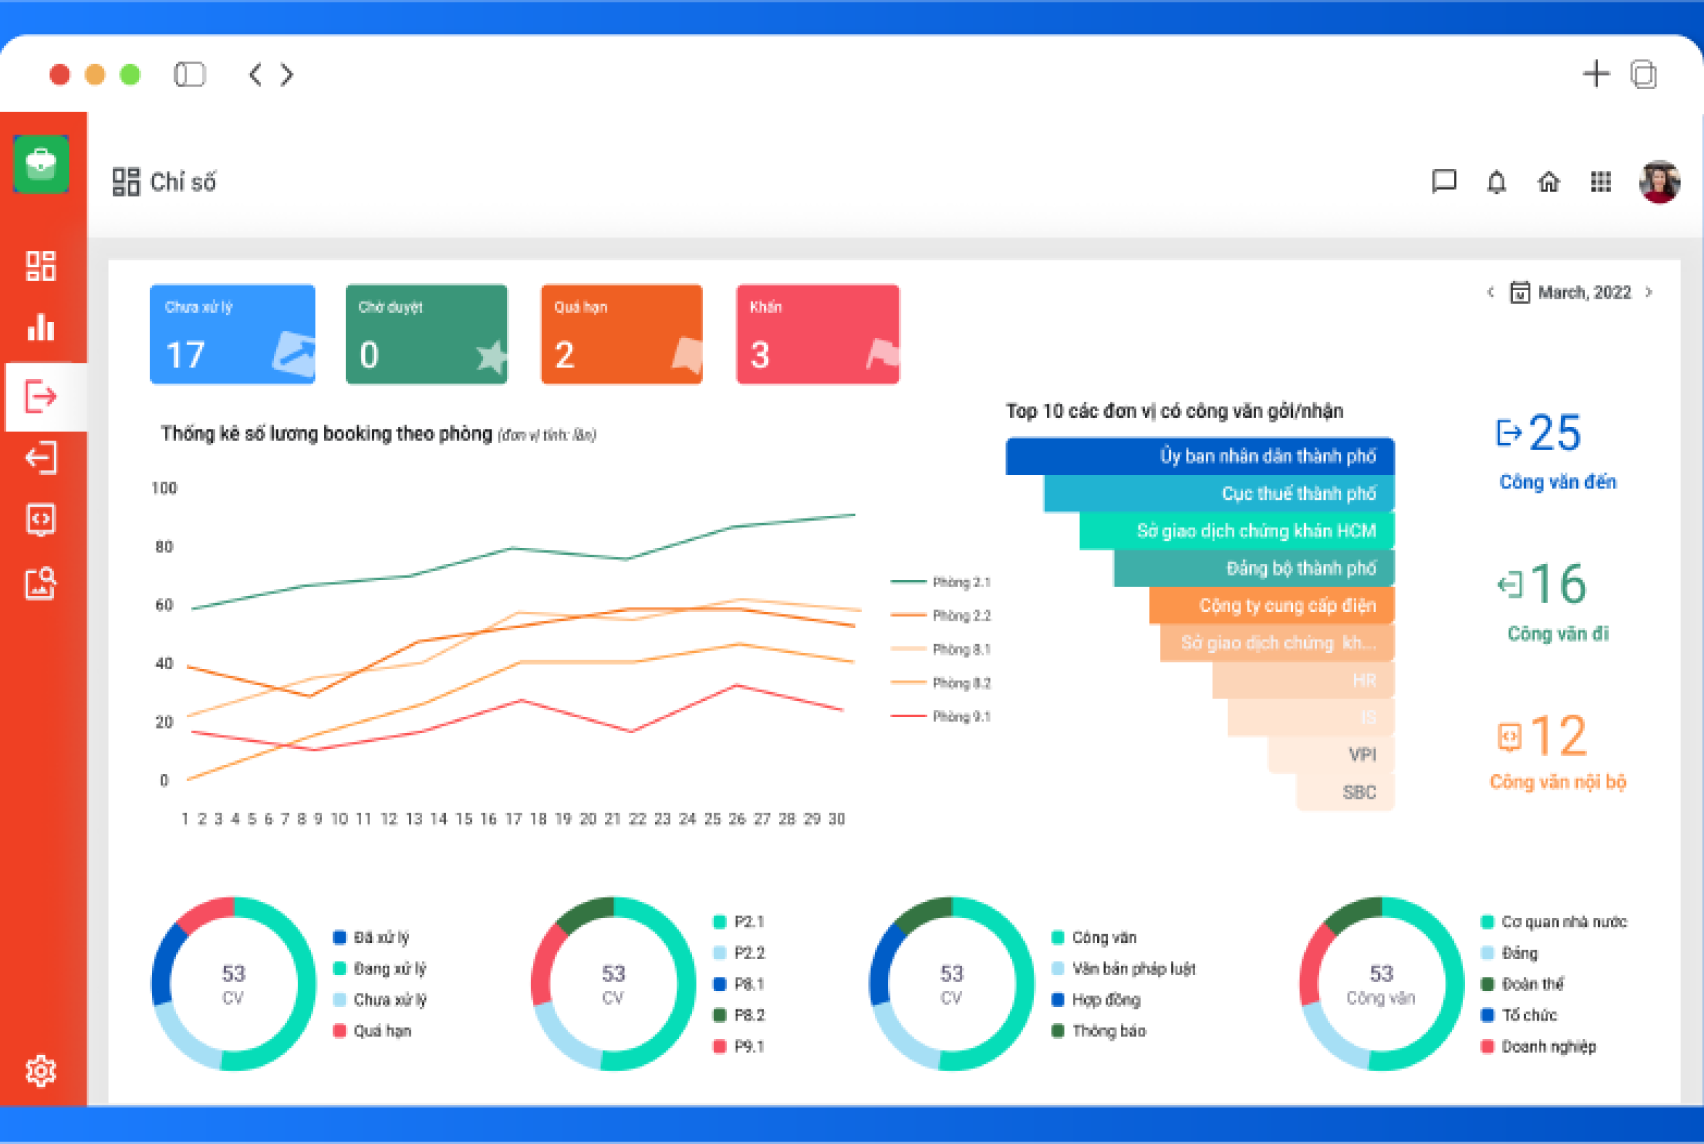Viewport: 1704px width, 1144px height.
Task: Open the dashboard grid icon in sidebar
Action: [x=41, y=266]
